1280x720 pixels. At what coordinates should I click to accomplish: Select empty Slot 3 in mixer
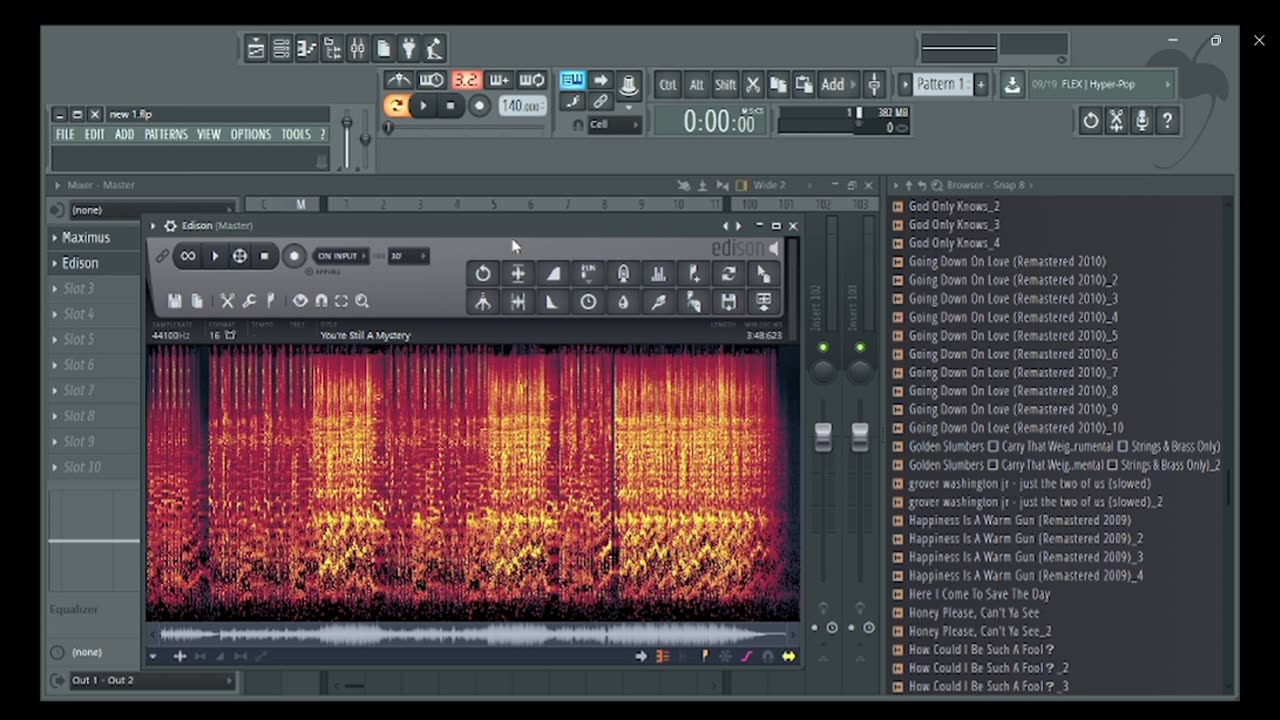point(93,288)
